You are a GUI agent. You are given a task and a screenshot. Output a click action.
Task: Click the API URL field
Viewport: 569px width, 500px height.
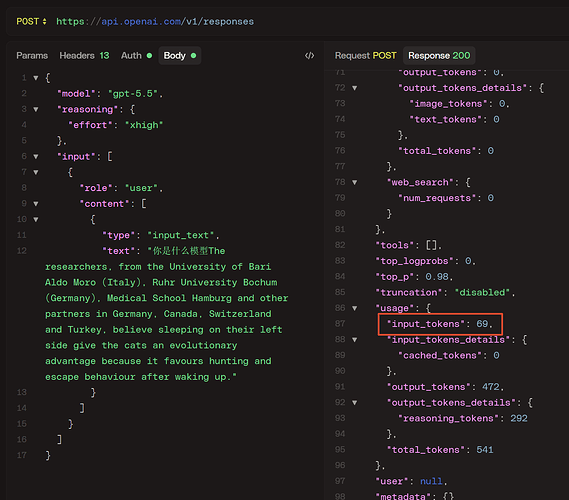tap(155, 21)
